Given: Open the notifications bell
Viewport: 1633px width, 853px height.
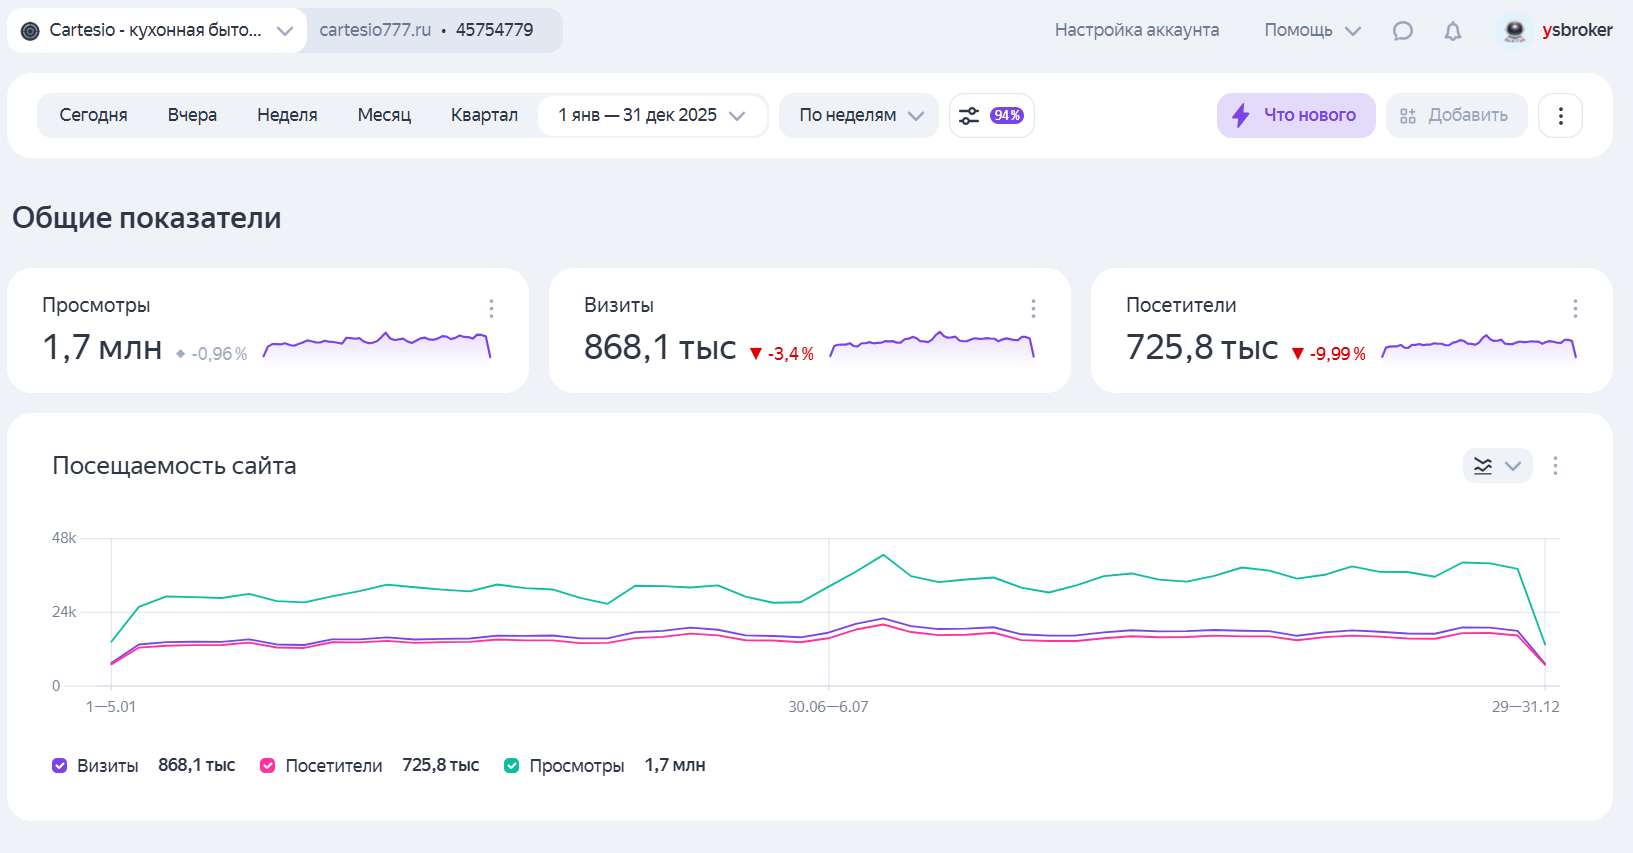Looking at the screenshot, I should click(x=1453, y=31).
